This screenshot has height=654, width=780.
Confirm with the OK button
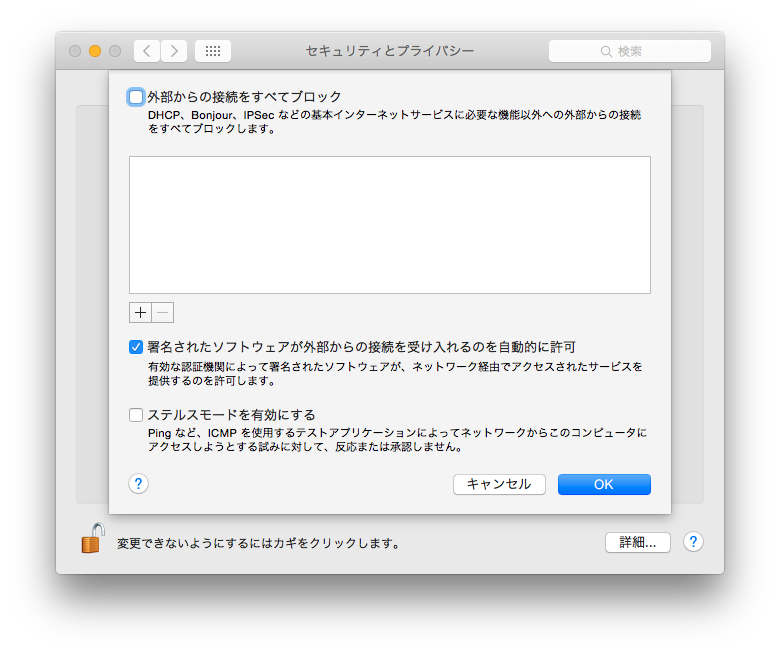click(604, 484)
